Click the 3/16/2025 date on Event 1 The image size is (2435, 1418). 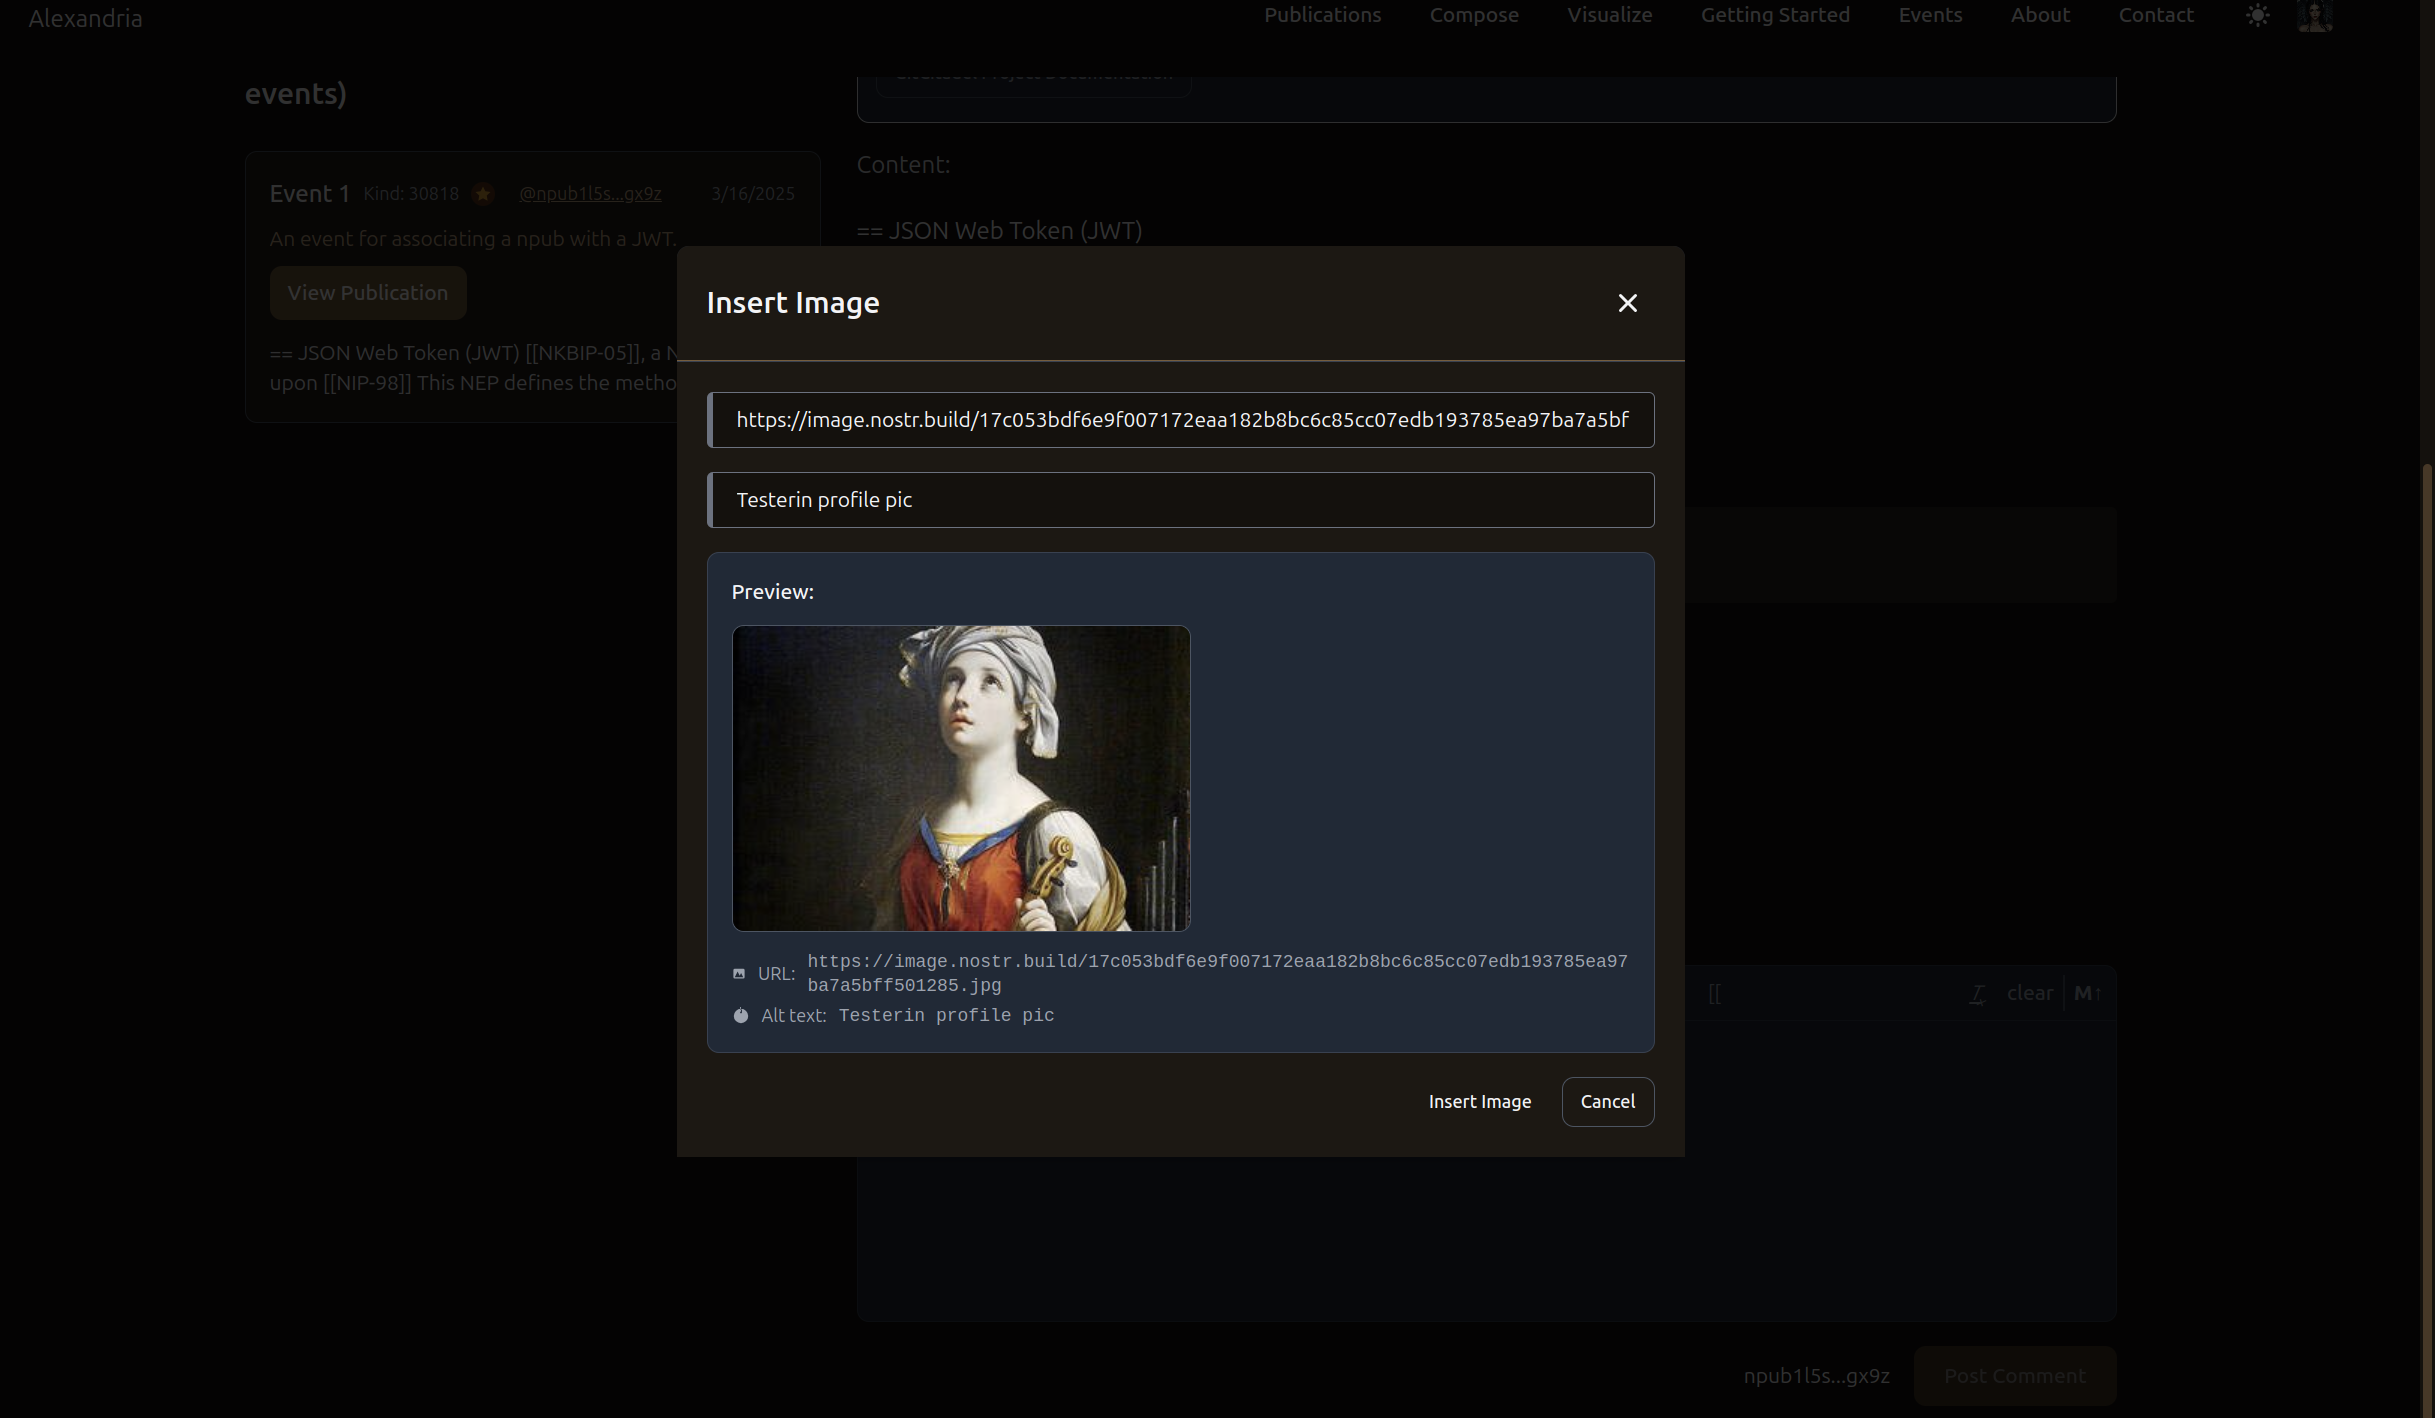pyautogui.click(x=752, y=194)
